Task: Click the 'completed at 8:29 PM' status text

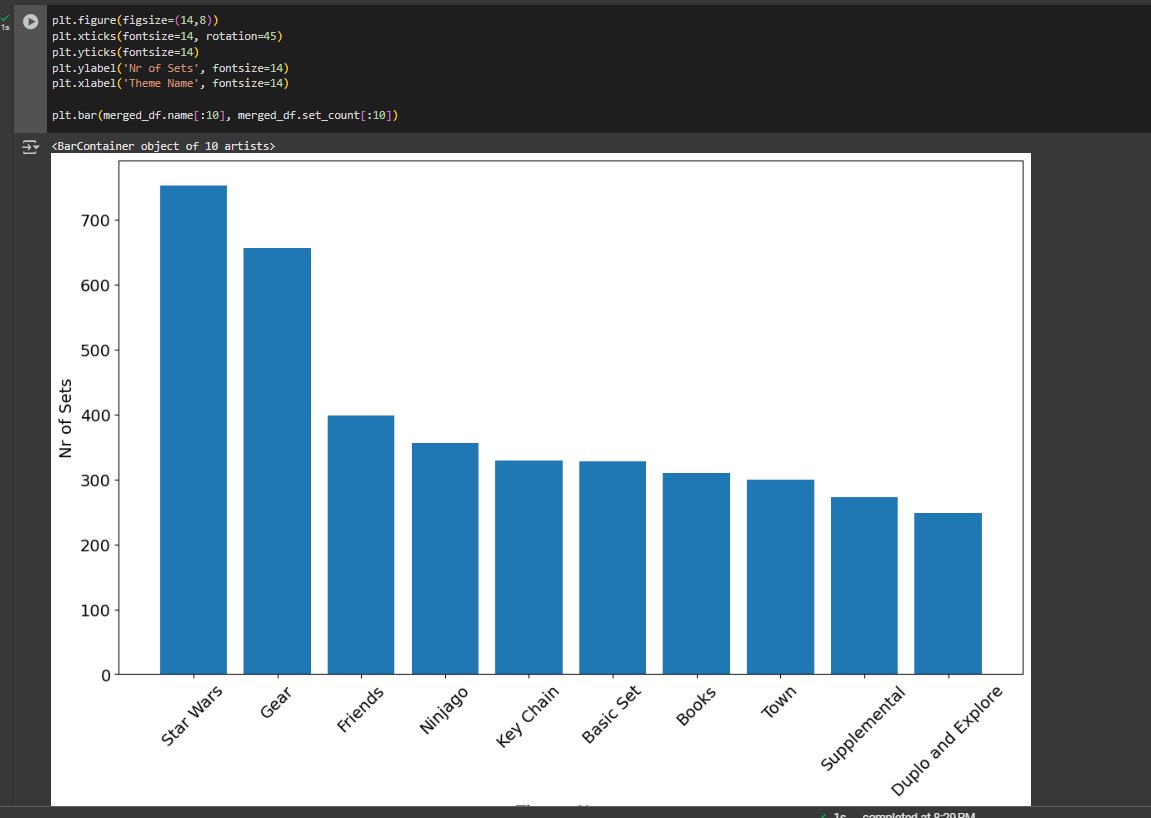Action: coord(918,815)
